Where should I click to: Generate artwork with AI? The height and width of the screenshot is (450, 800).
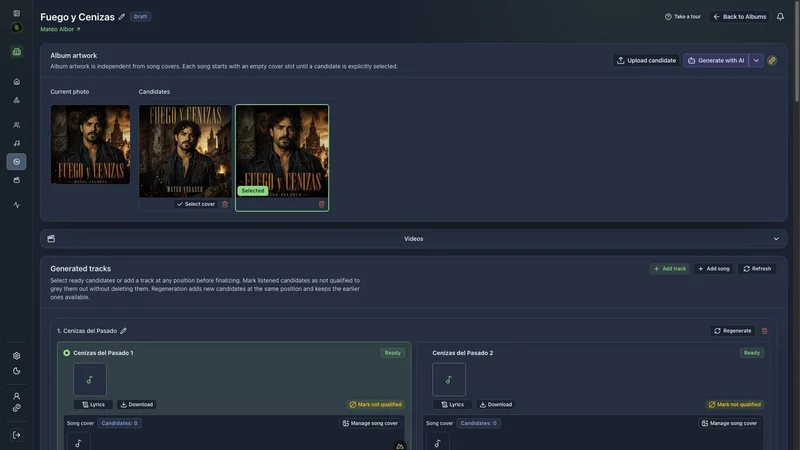(716, 61)
